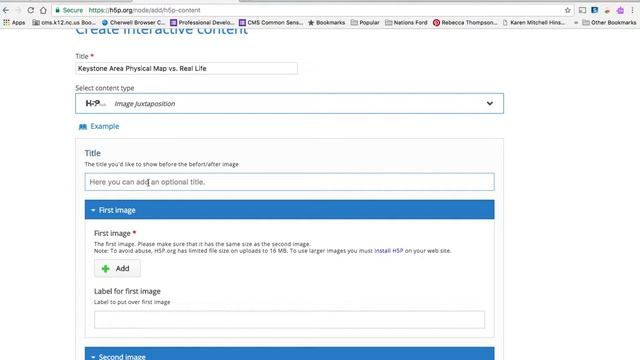Click the dropdown chevron arrow
Viewport: 640px width, 360px height.
pyautogui.click(x=489, y=104)
